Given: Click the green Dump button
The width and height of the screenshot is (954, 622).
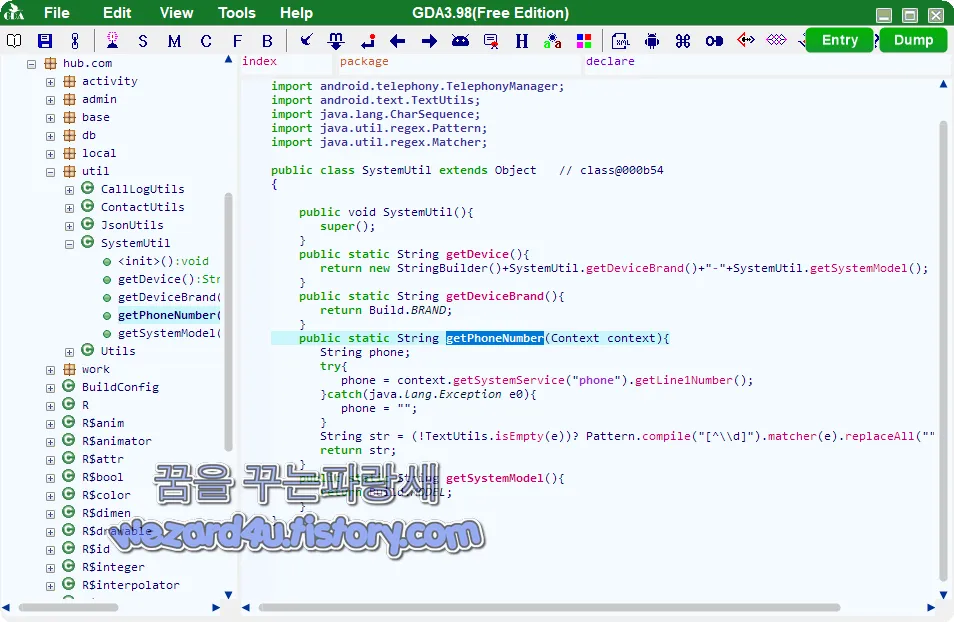Looking at the screenshot, I should click(913, 40).
